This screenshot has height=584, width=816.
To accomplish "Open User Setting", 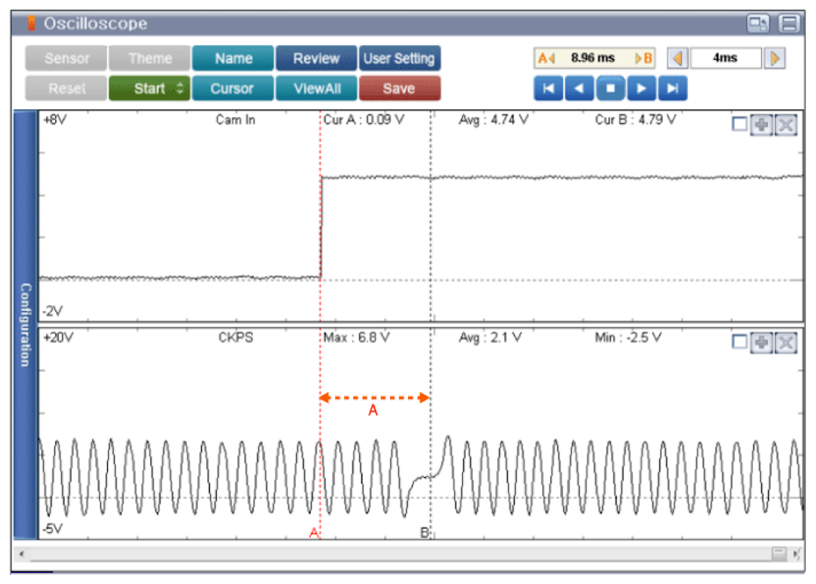I will point(399,58).
